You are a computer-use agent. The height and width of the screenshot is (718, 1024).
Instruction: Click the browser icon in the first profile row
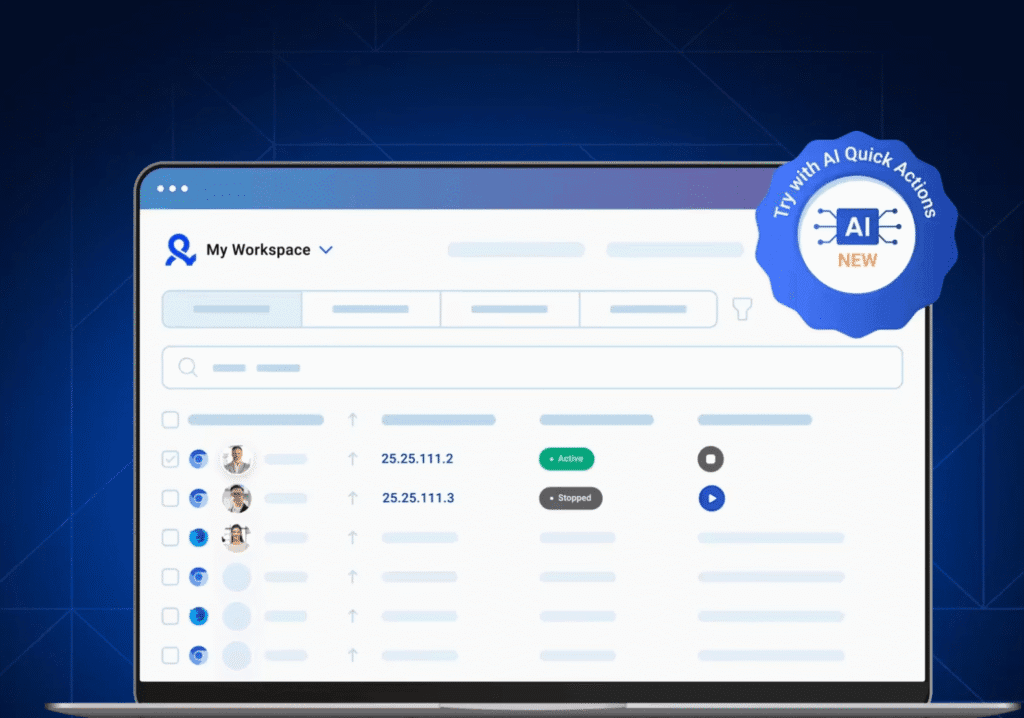coord(198,459)
